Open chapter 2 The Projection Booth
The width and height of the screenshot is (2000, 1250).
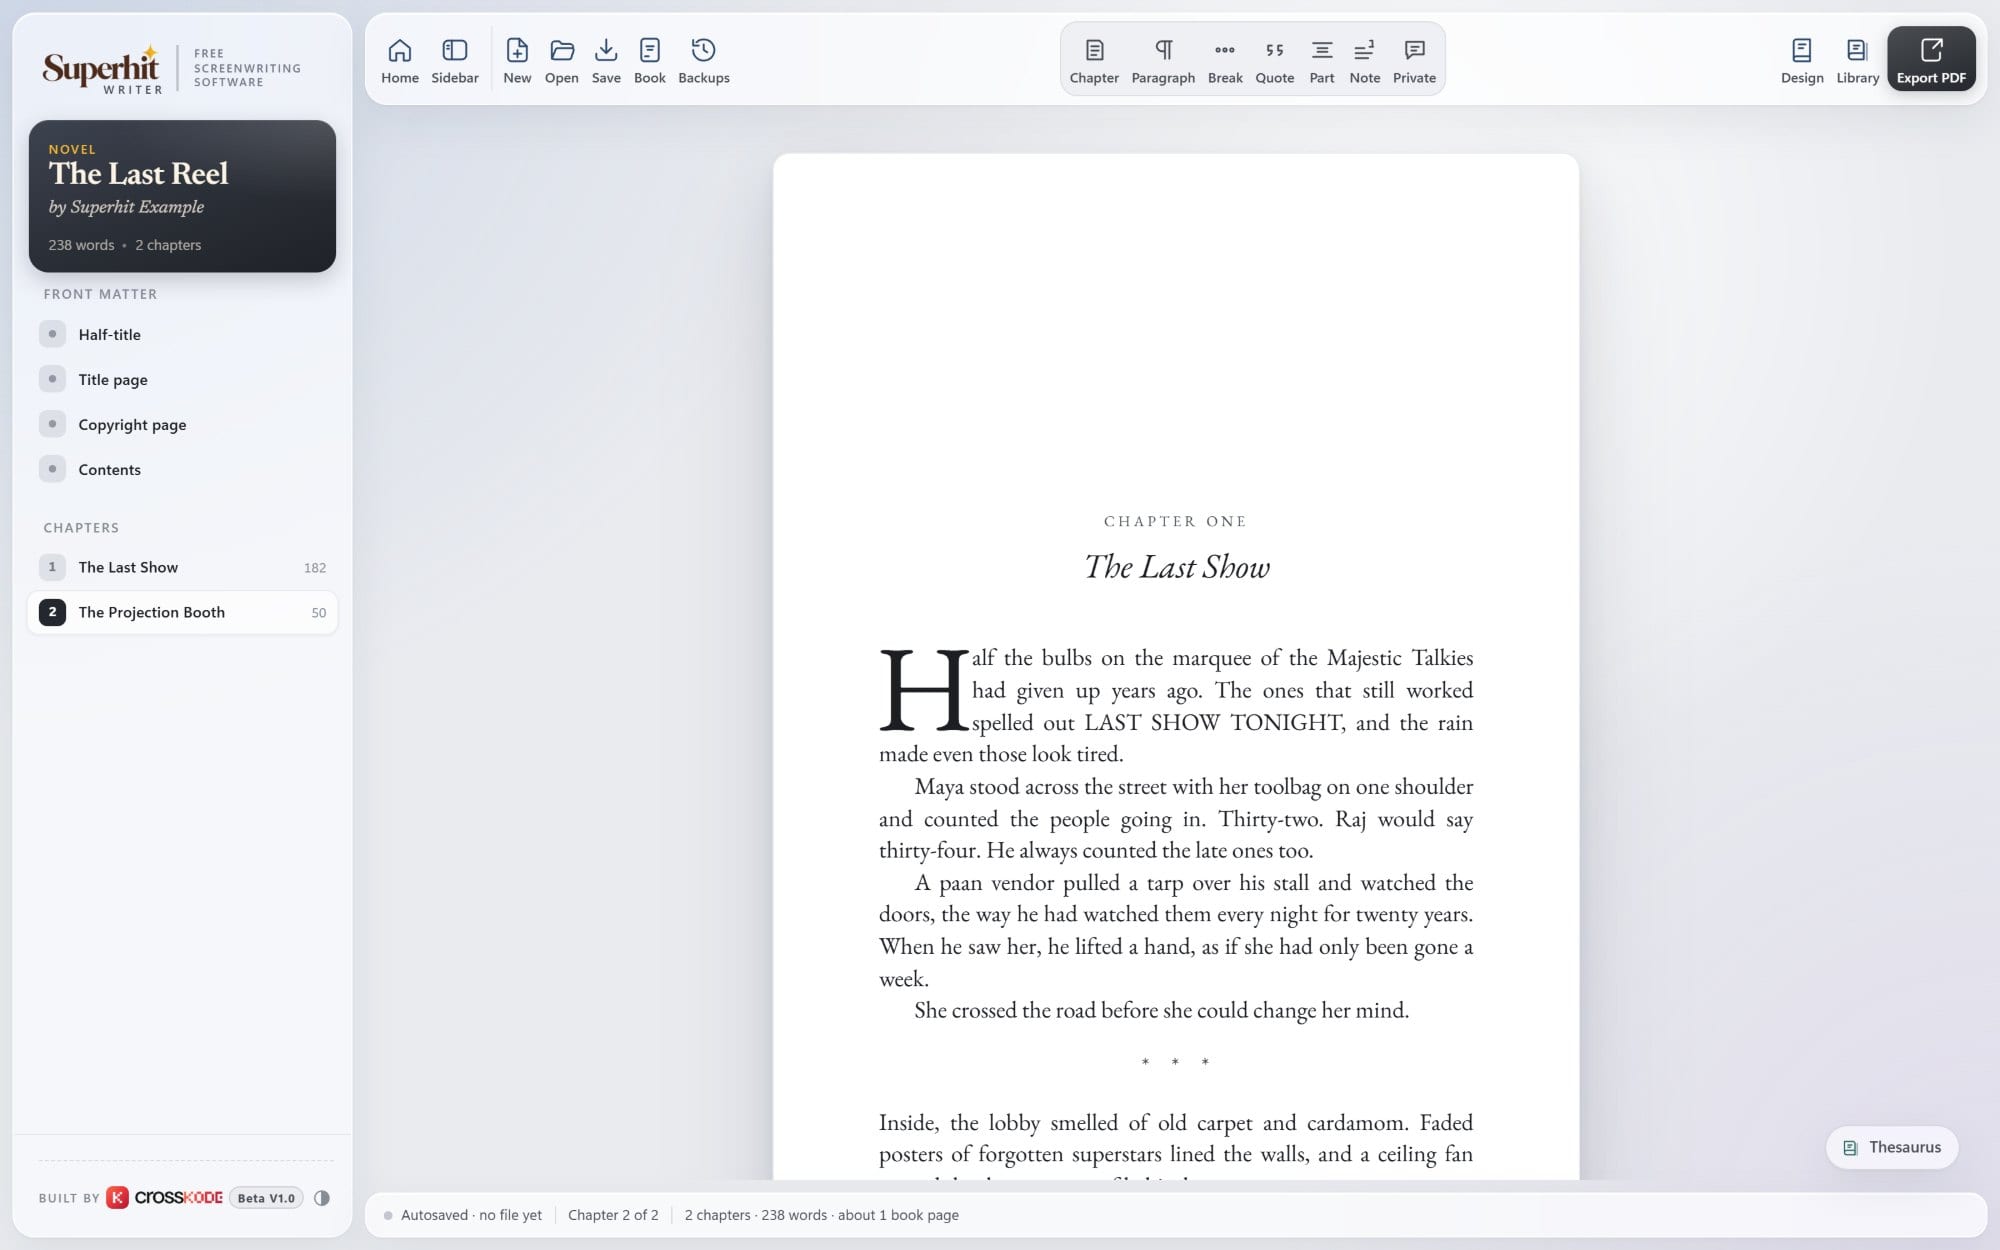182,612
